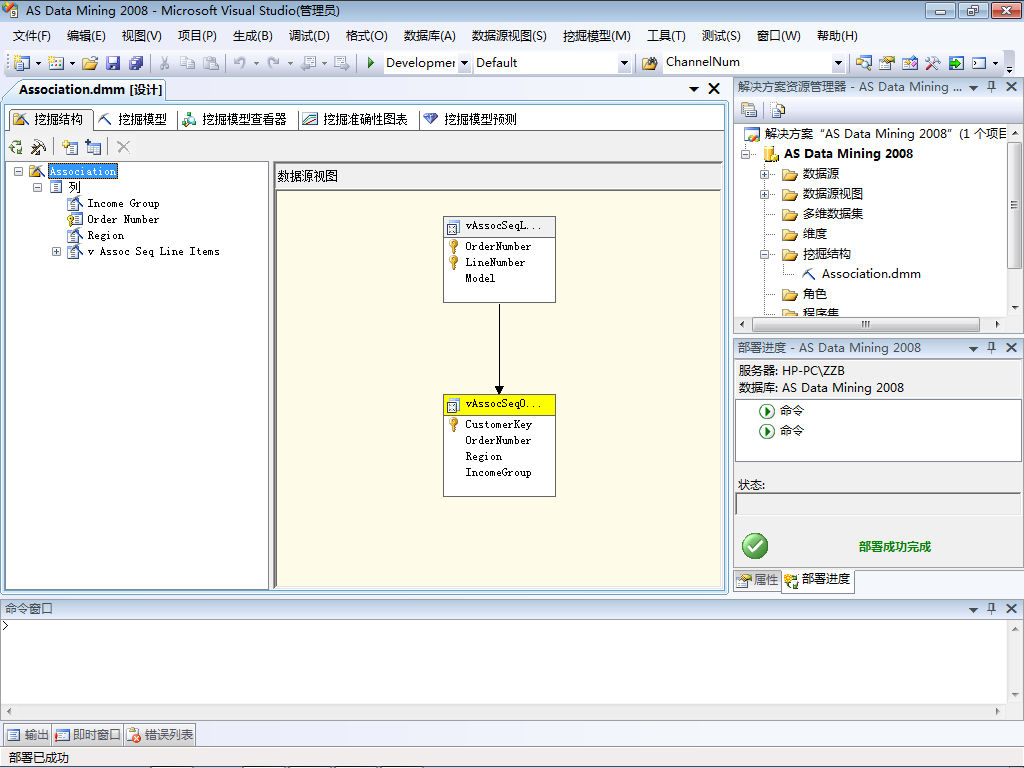Open the 即时窗口 tab
Screen dimensions: 1024x768
pyautogui.click(x=88, y=735)
